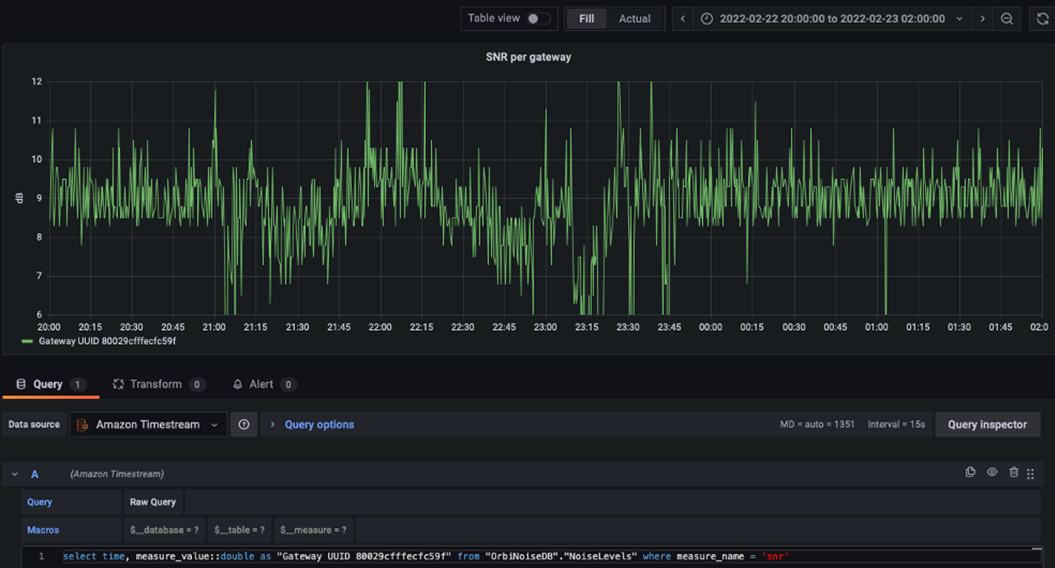Hide query A using eye icon
Screen dimensions: 1055x568
tap(992, 473)
